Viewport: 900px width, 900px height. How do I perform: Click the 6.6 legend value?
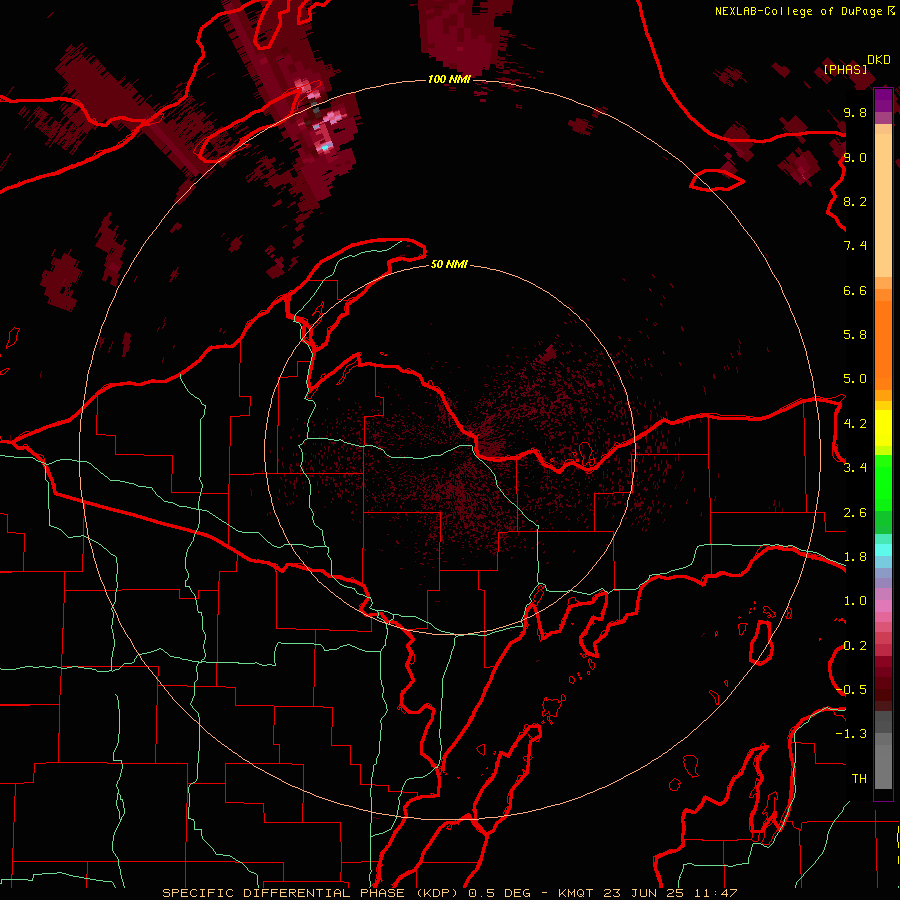pyautogui.click(x=855, y=290)
